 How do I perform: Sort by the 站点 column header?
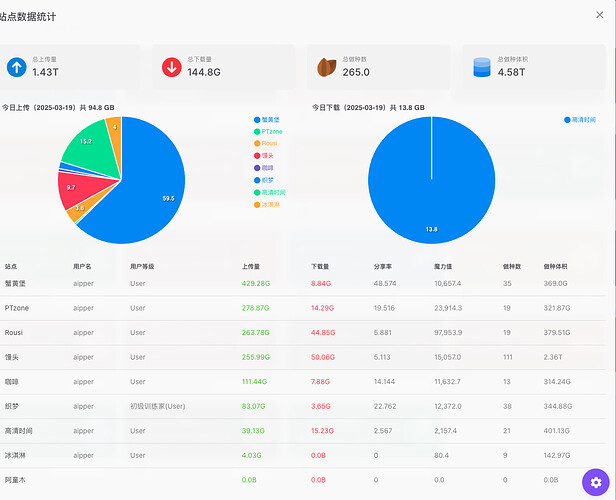pyautogui.click(x=11, y=266)
